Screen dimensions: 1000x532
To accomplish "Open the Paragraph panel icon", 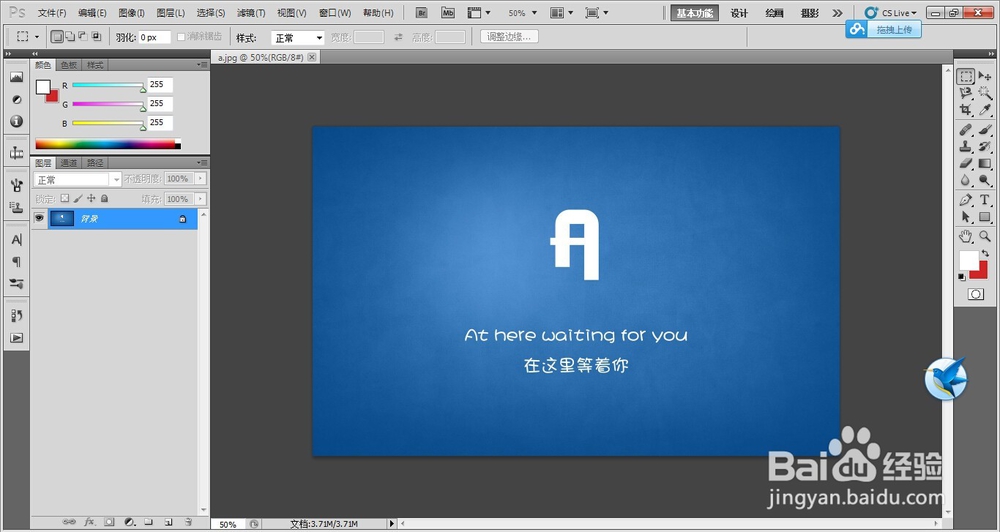I will tap(17, 262).
